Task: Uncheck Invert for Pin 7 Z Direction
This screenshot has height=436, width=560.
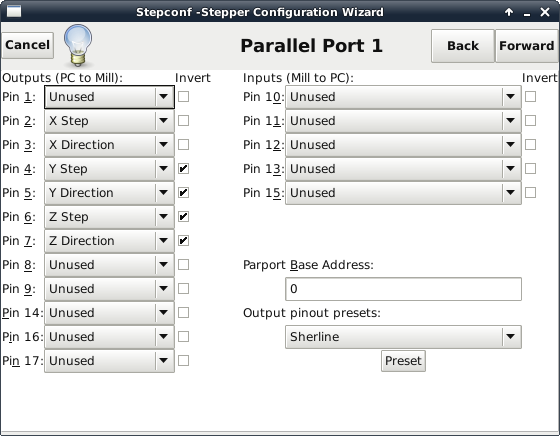Action: [x=183, y=241]
